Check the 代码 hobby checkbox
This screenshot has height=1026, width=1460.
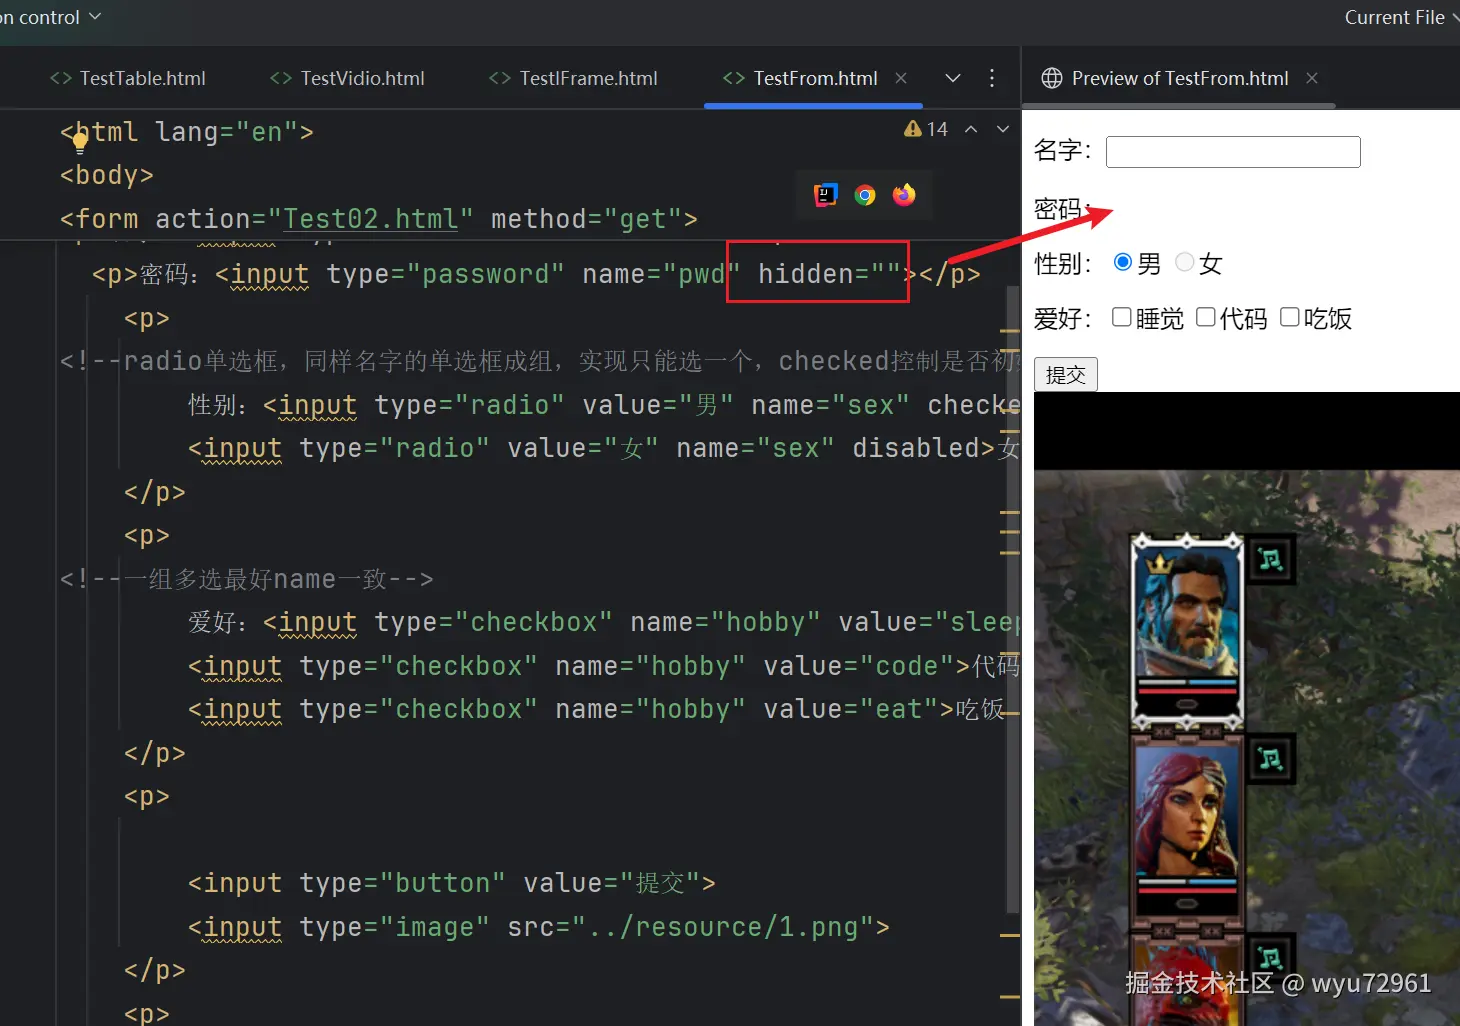(x=1206, y=317)
